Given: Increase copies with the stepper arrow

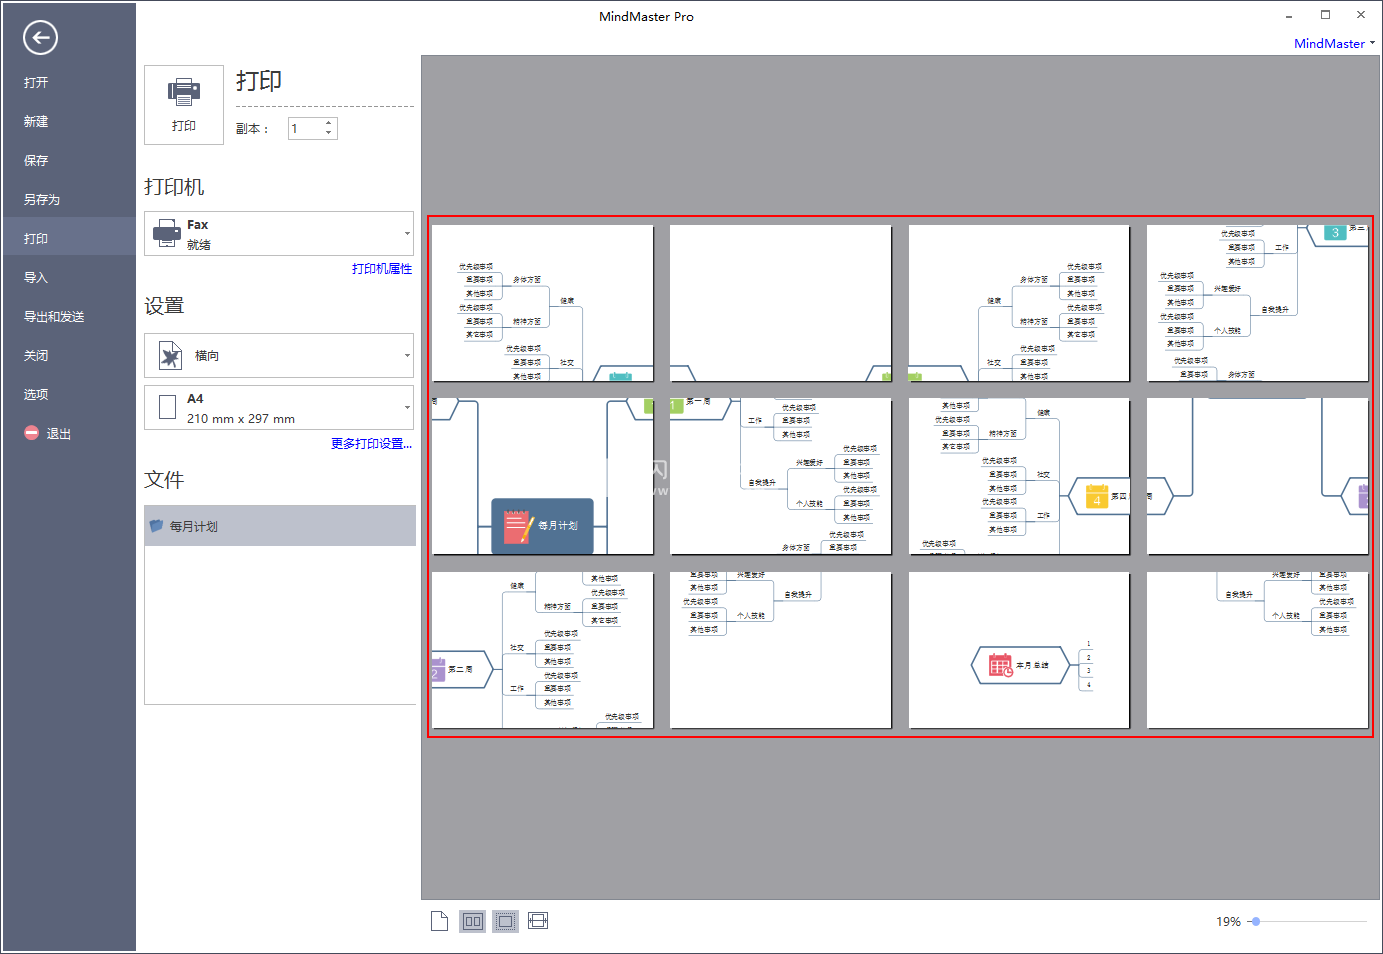Looking at the screenshot, I should (x=329, y=124).
